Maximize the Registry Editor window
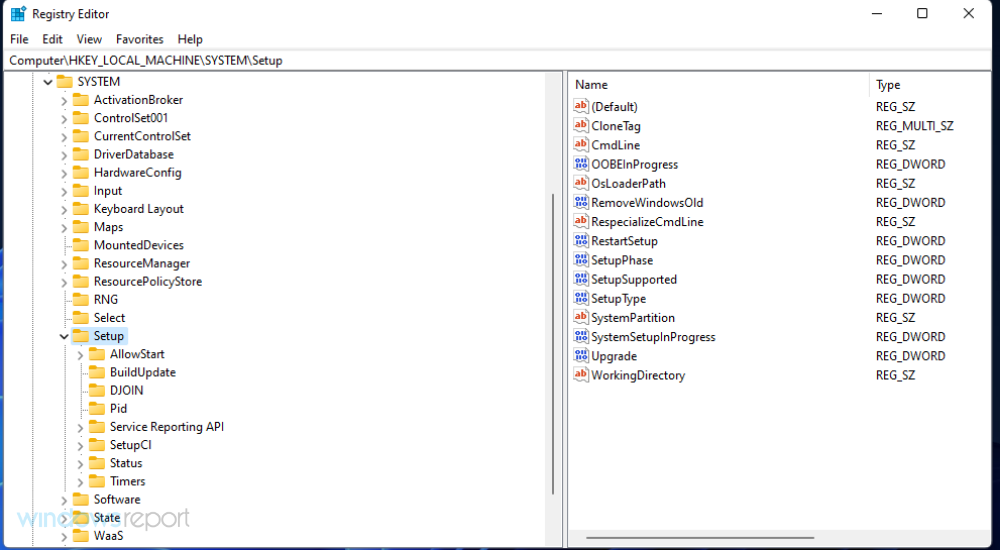 click(x=922, y=13)
